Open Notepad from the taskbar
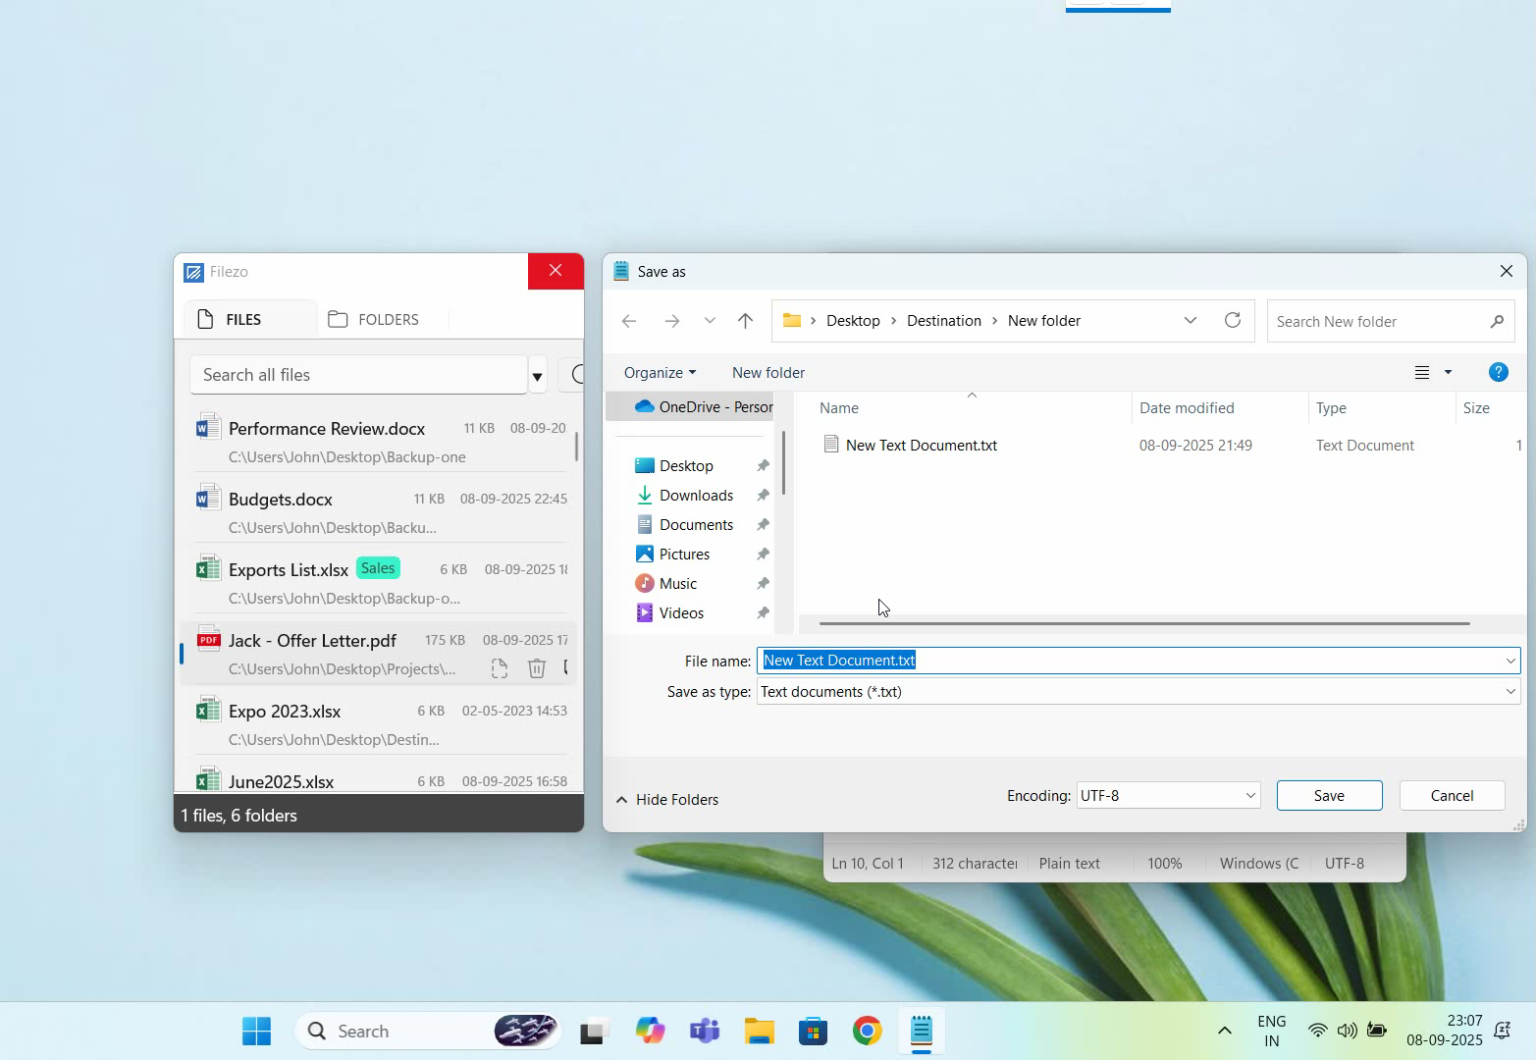Image resolution: width=1536 pixels, height=1060 pixels. [920, 1031]
